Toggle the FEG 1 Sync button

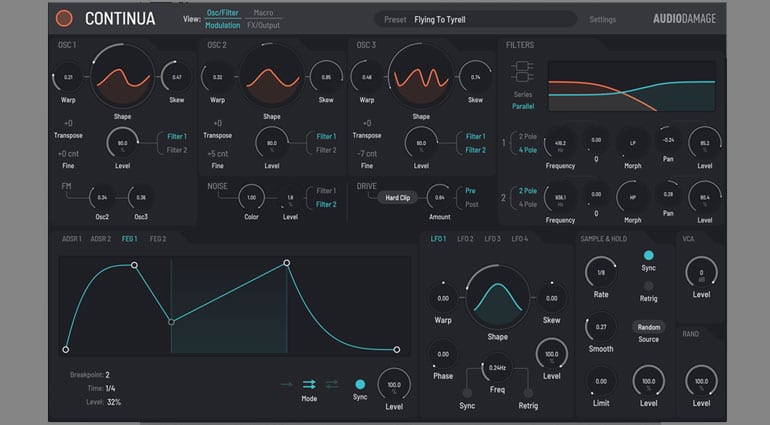coord(360,384)
